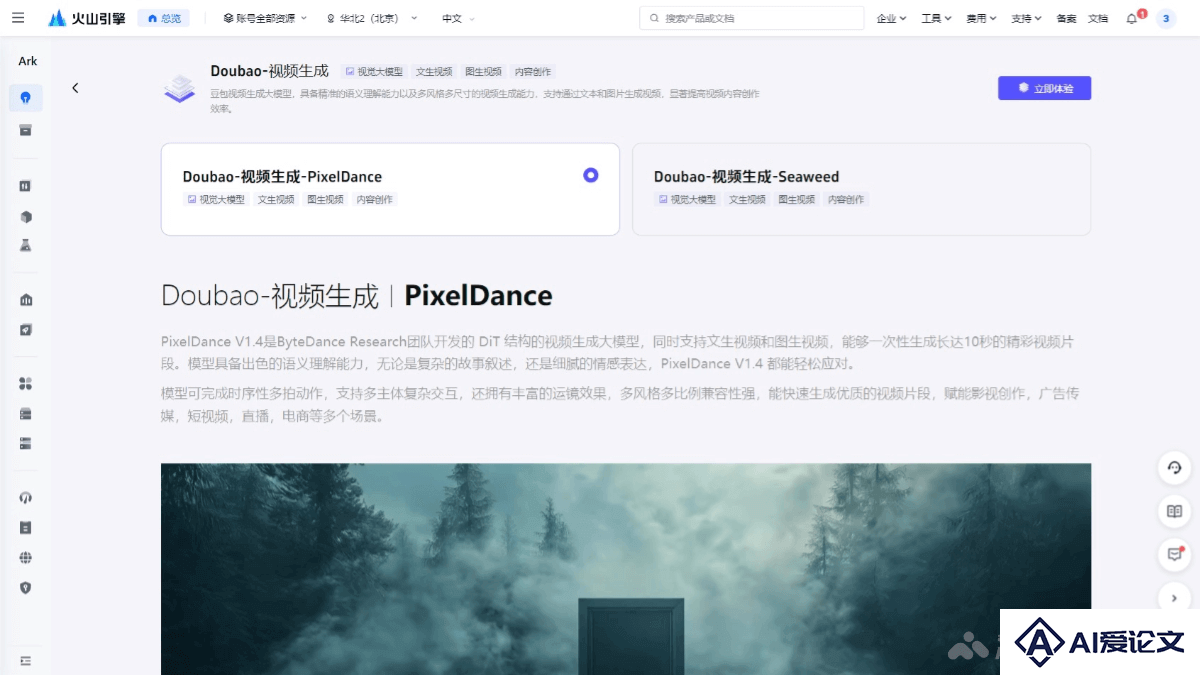Click 视觉大模型 tag in Seaweed card
1200x675 pixels.
click(x=688, y=200)
